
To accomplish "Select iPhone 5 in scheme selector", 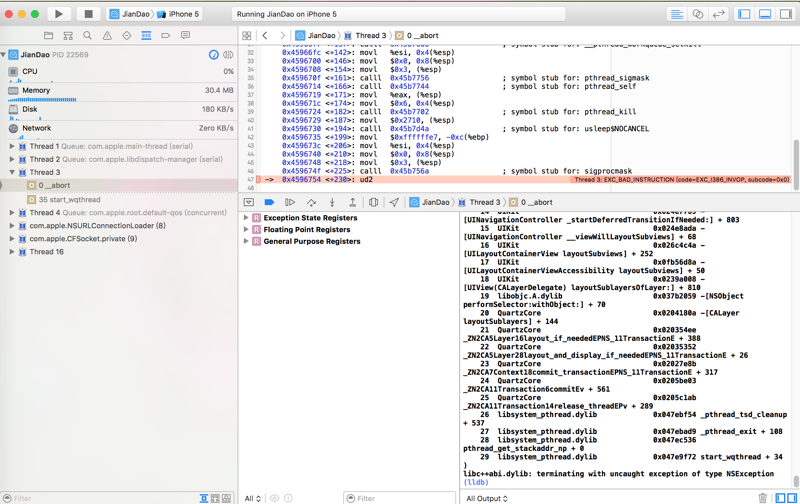I will click(182, 14).
